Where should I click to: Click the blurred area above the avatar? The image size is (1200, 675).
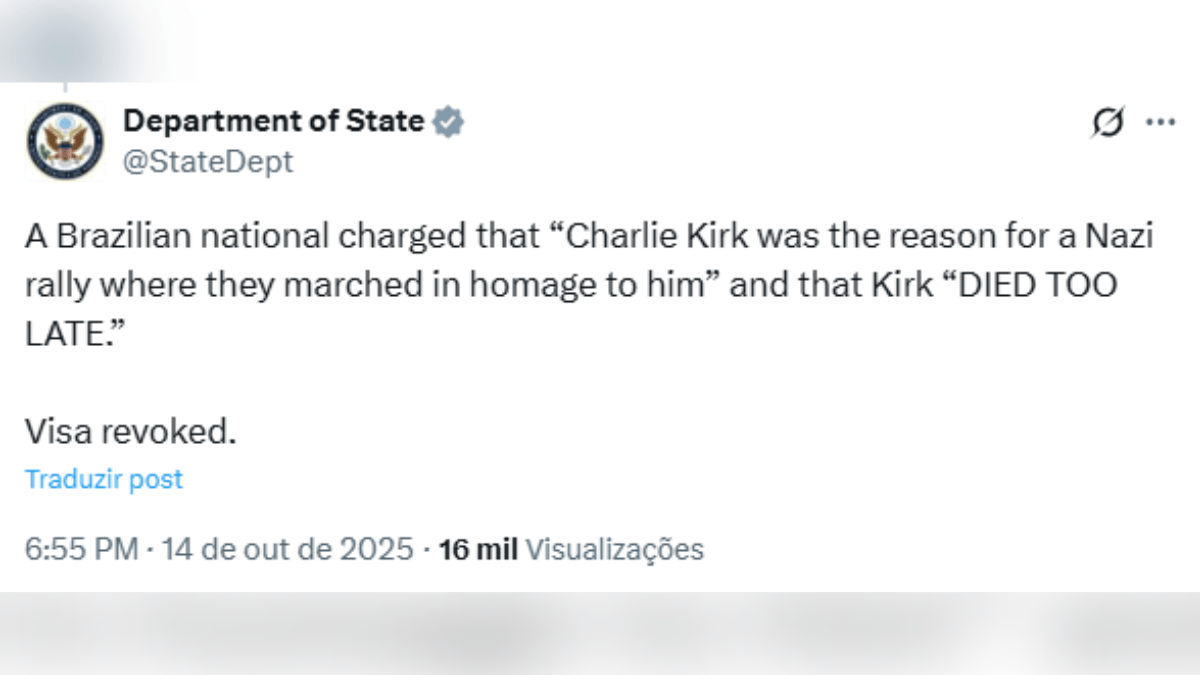[x=98, y=40]
